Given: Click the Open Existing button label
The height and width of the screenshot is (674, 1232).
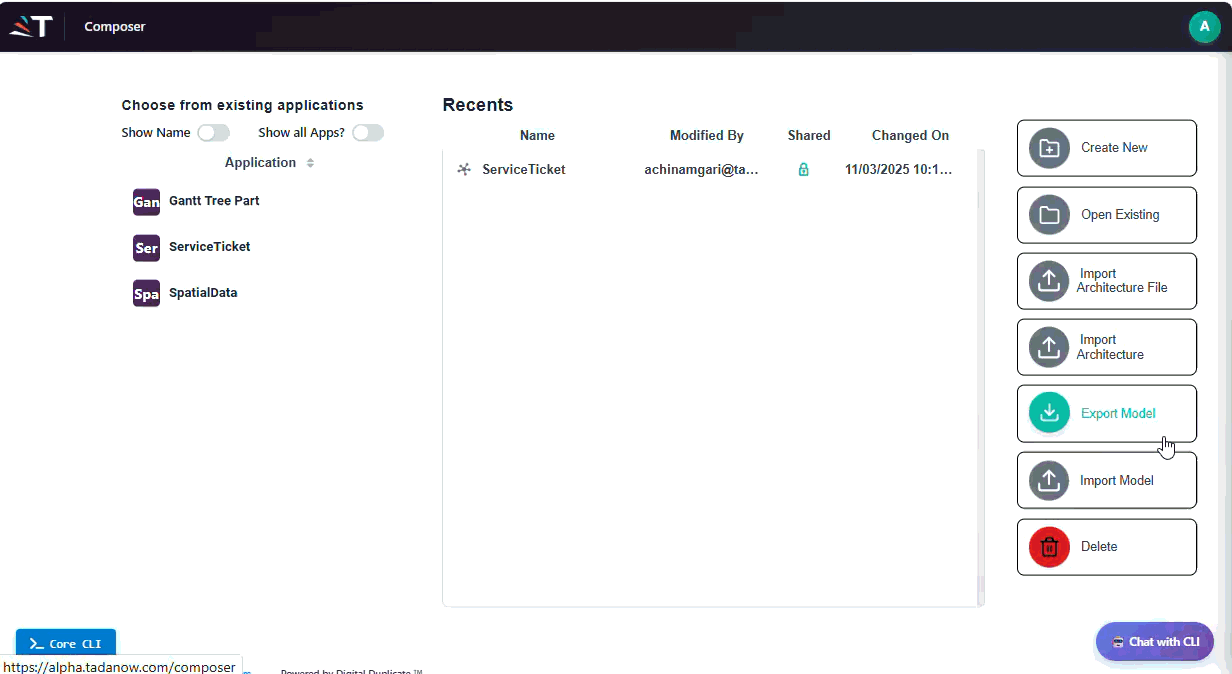Looking at the screenshot, I should [1120, 215].
